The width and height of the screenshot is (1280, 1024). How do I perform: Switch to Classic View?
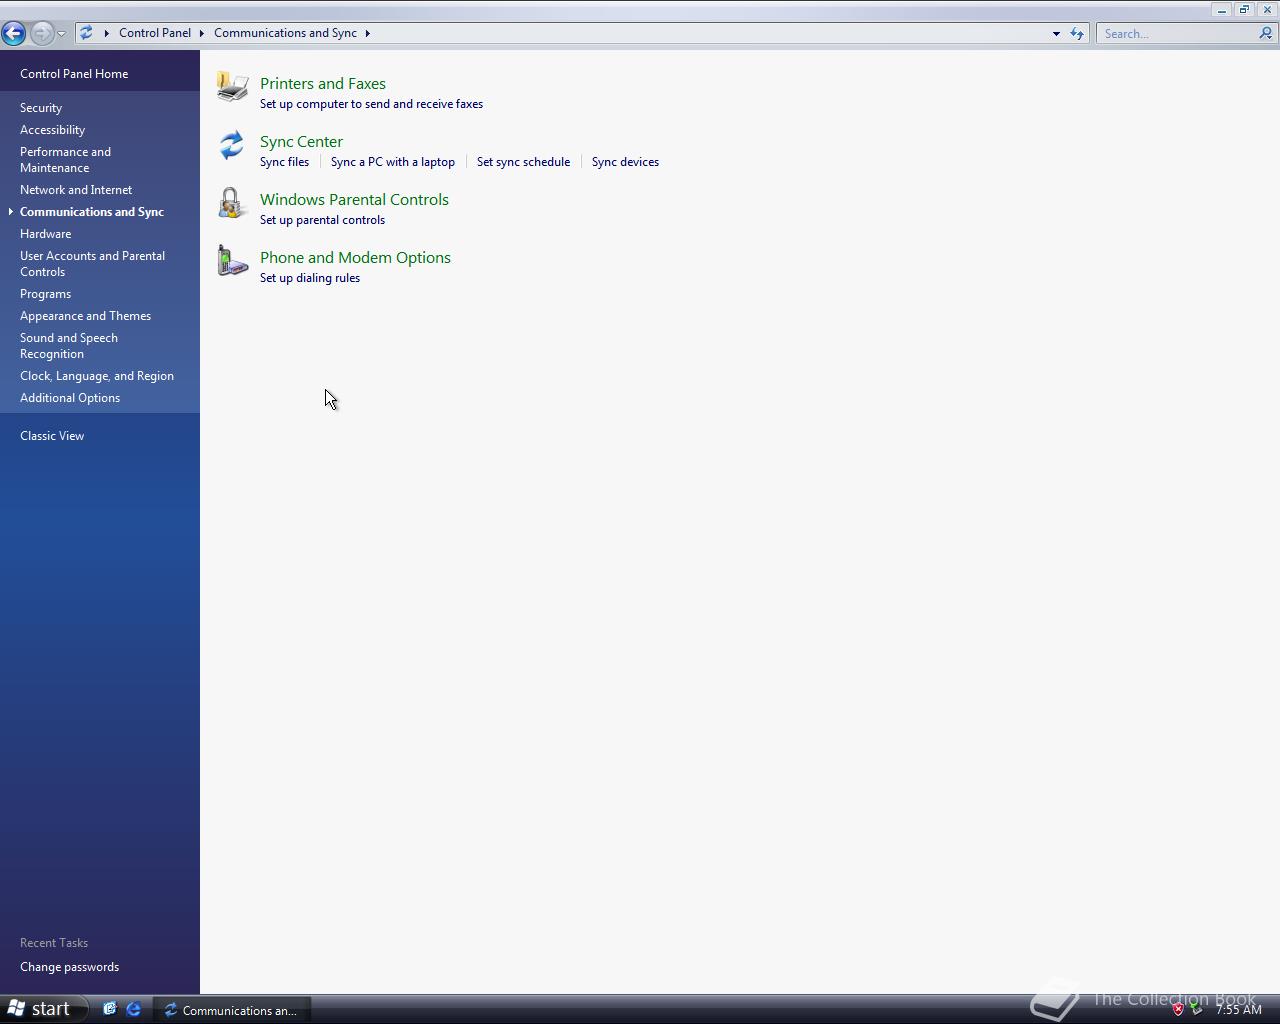(52, 436)
